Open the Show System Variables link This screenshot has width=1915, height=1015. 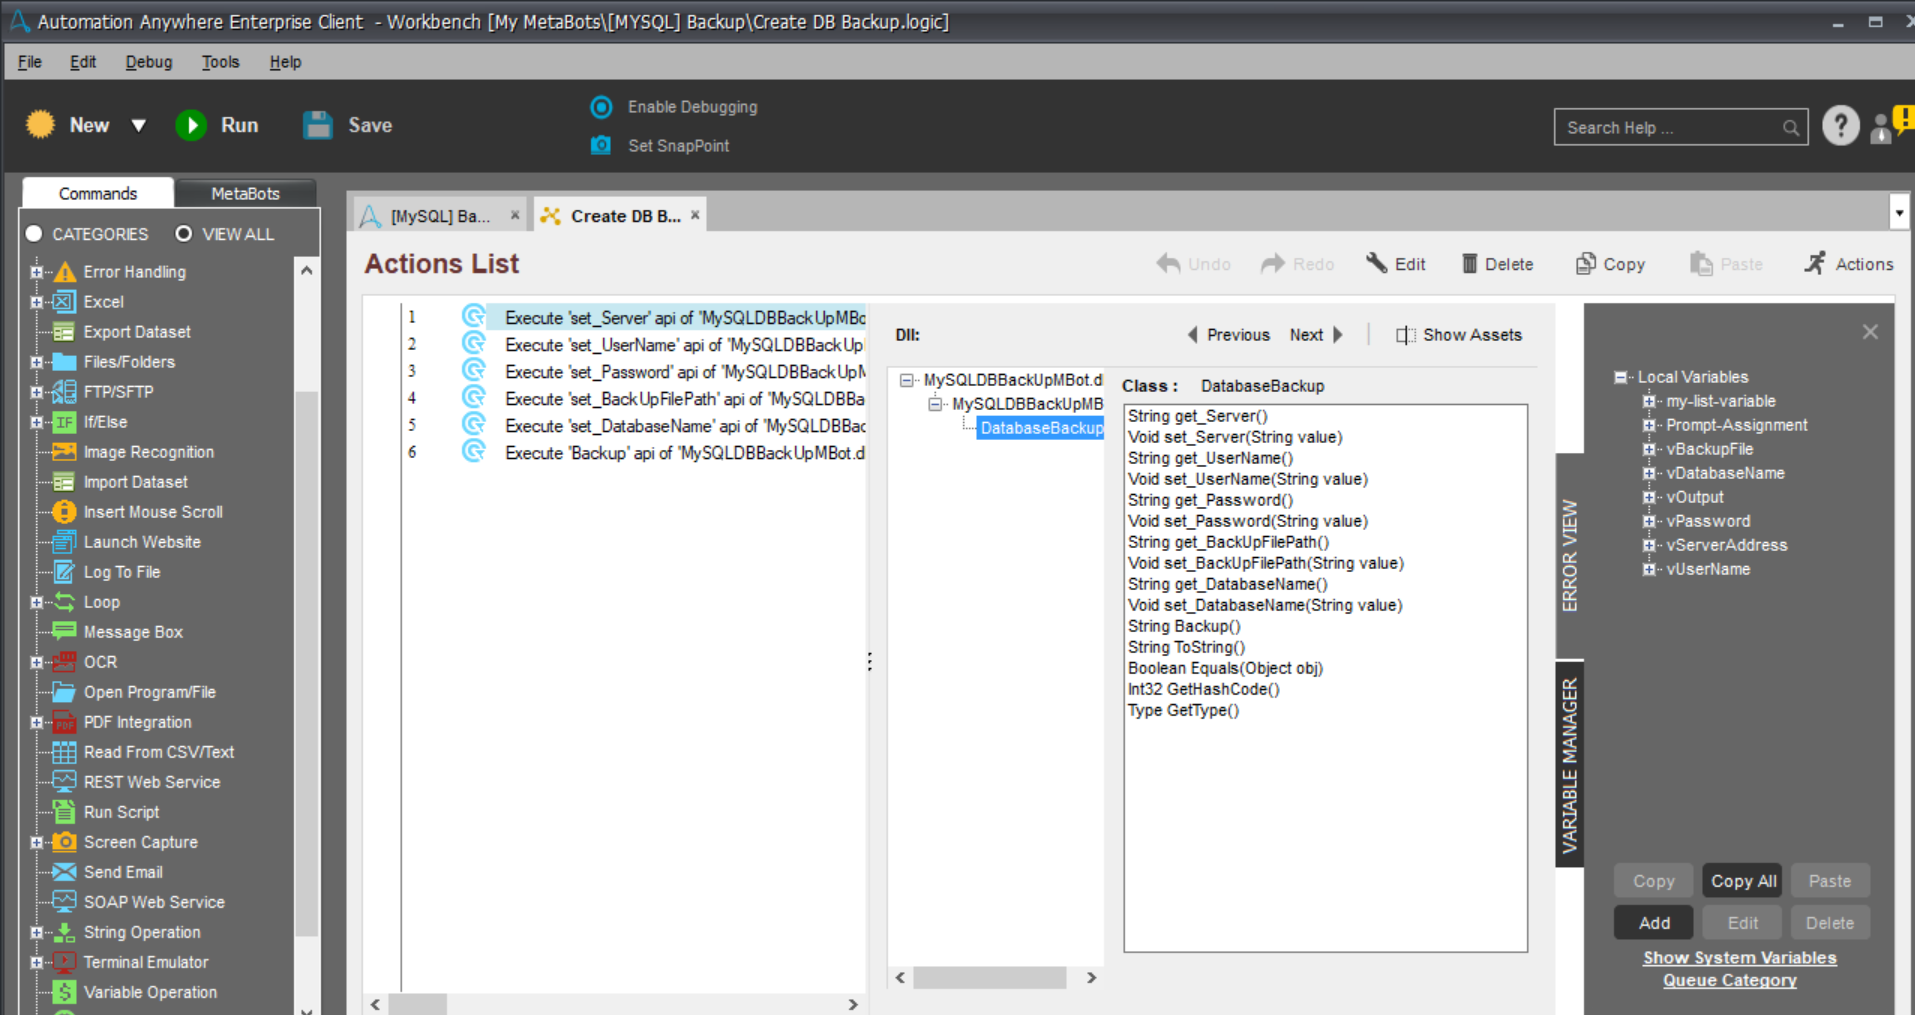pos(1739,957)
